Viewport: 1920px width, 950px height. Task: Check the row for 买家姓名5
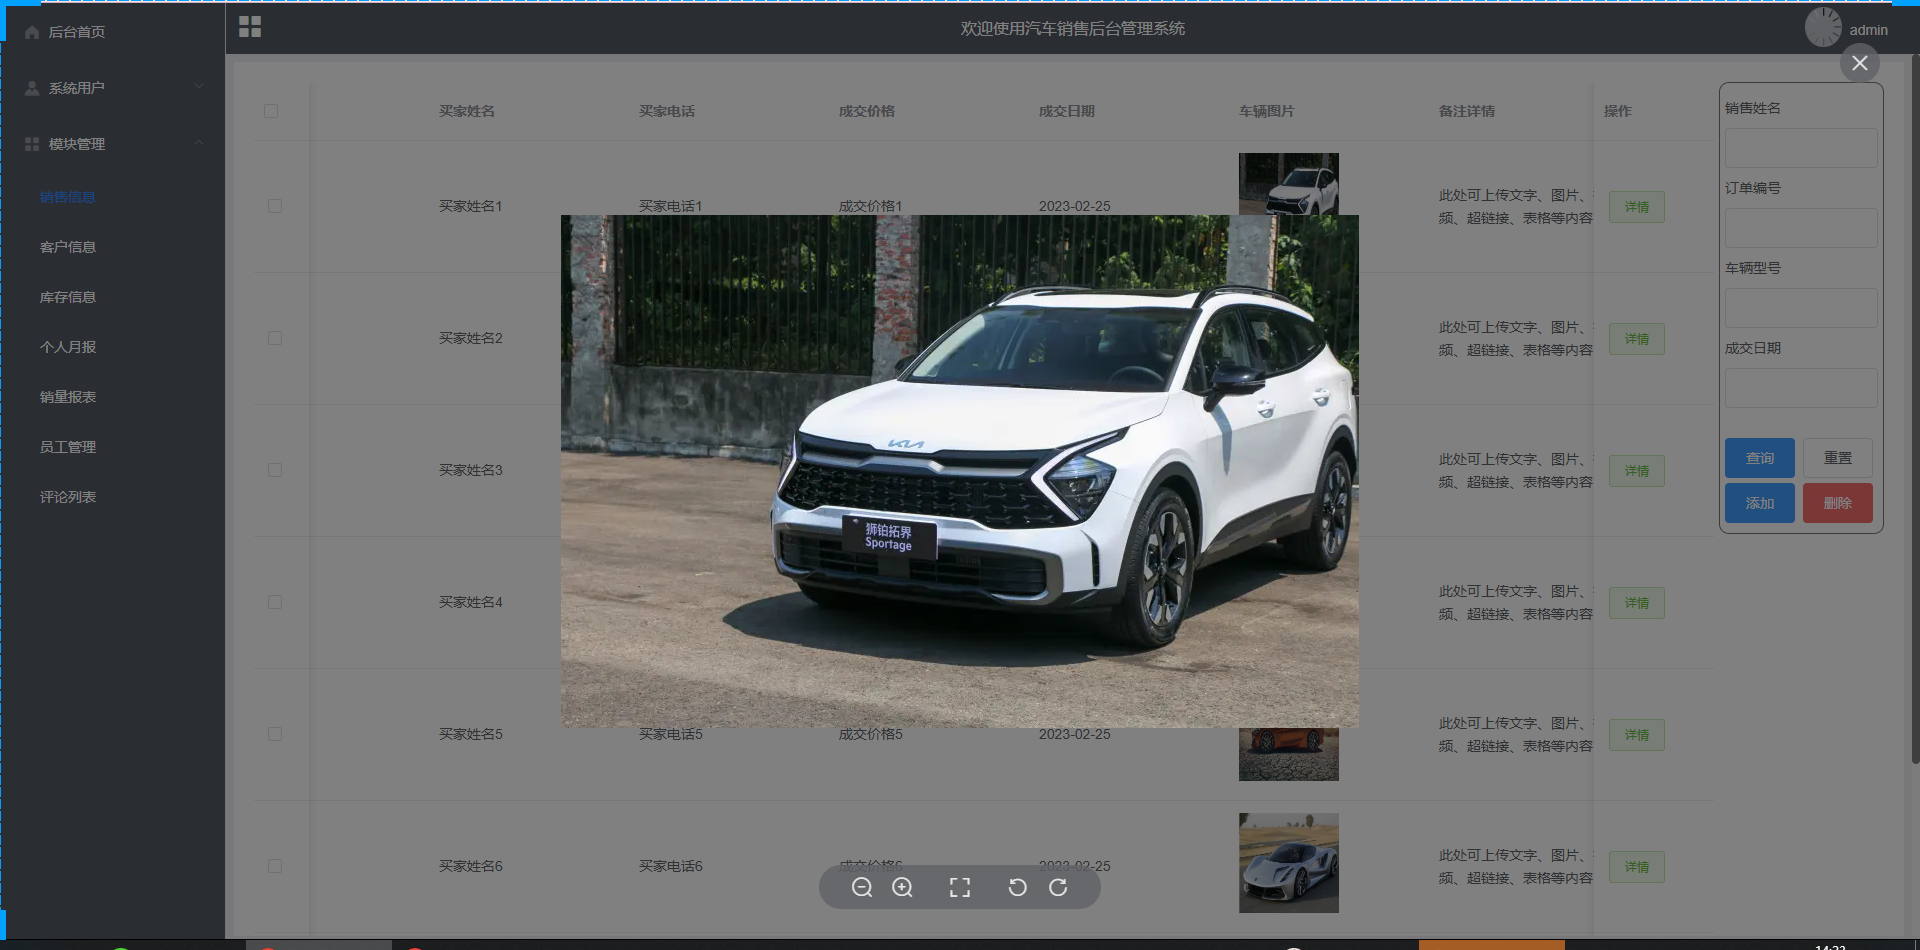[x=275, y=734]
